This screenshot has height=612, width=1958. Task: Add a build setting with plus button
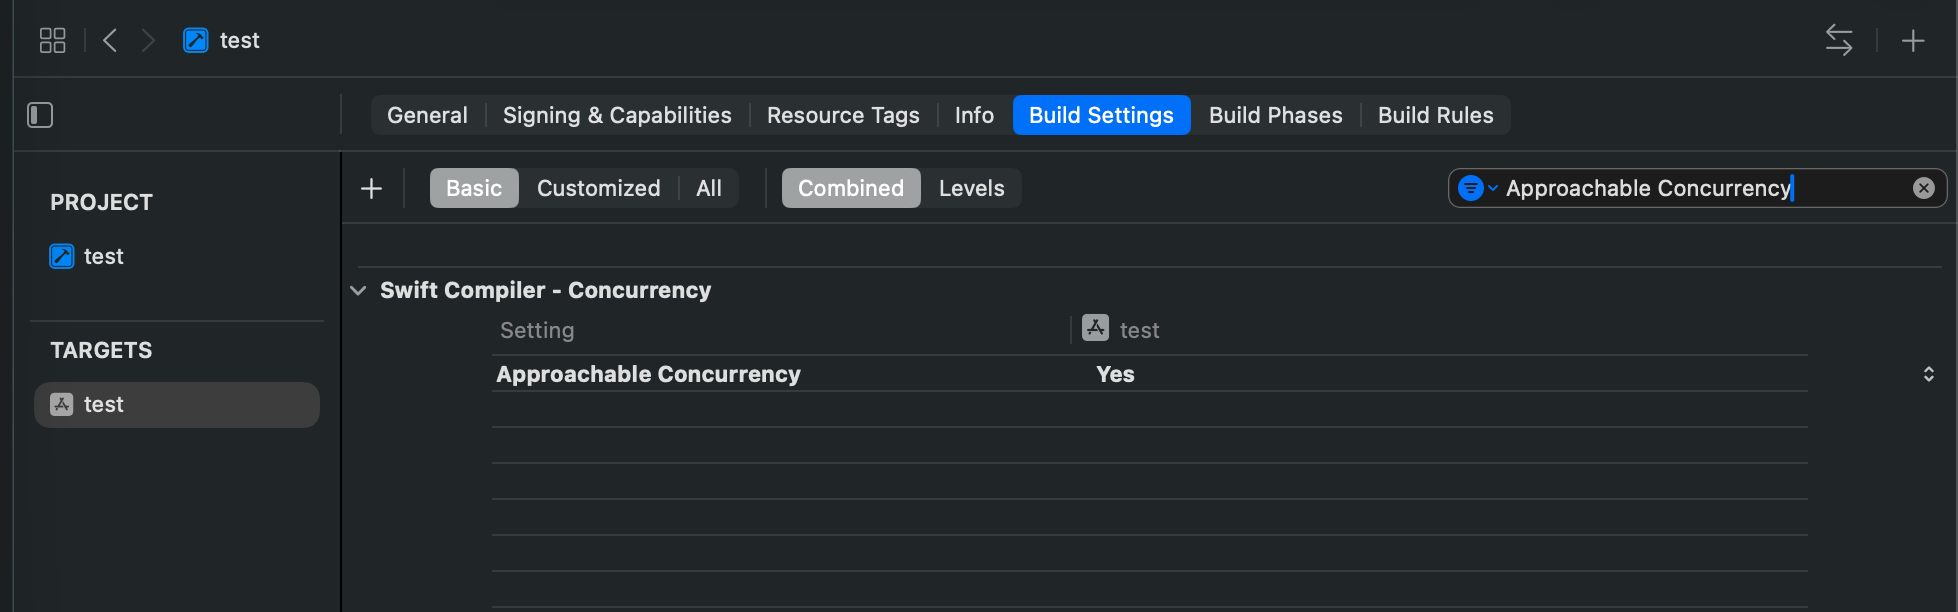point(371,188)
